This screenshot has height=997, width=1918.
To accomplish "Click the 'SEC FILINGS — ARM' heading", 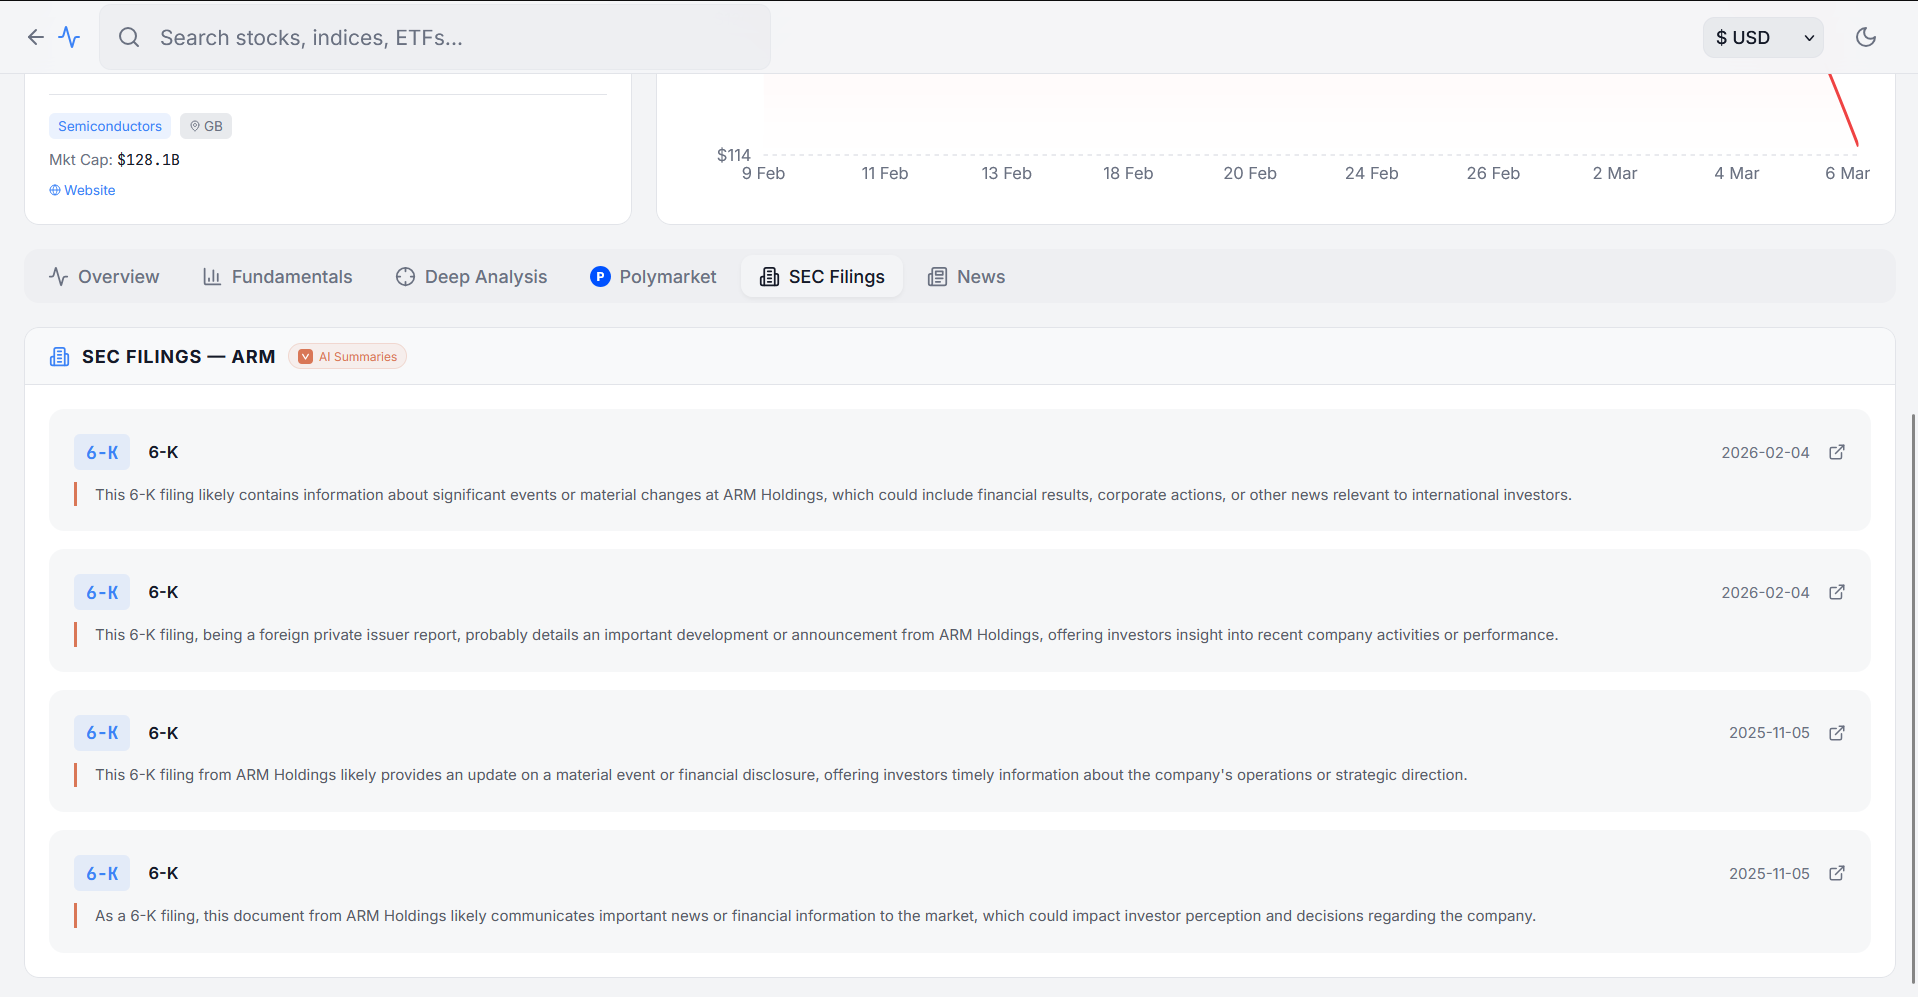I will click(x=178, y=357).
